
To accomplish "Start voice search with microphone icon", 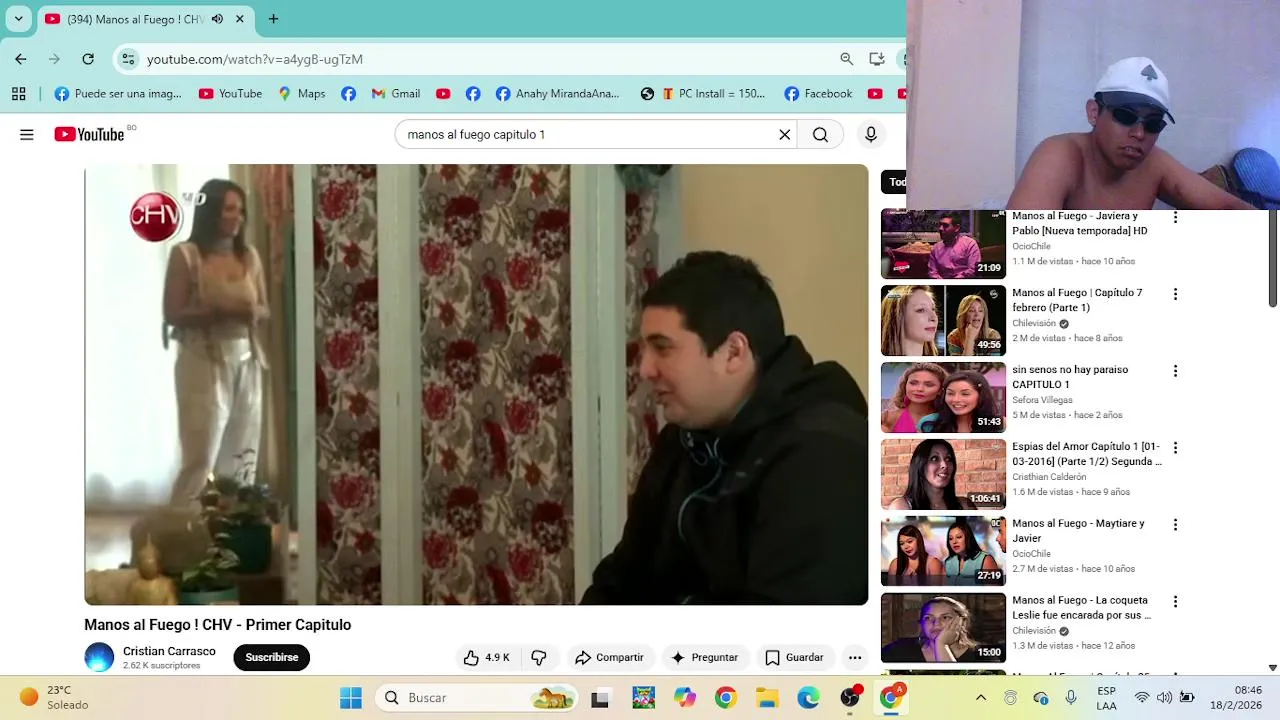I will [871, 134].
